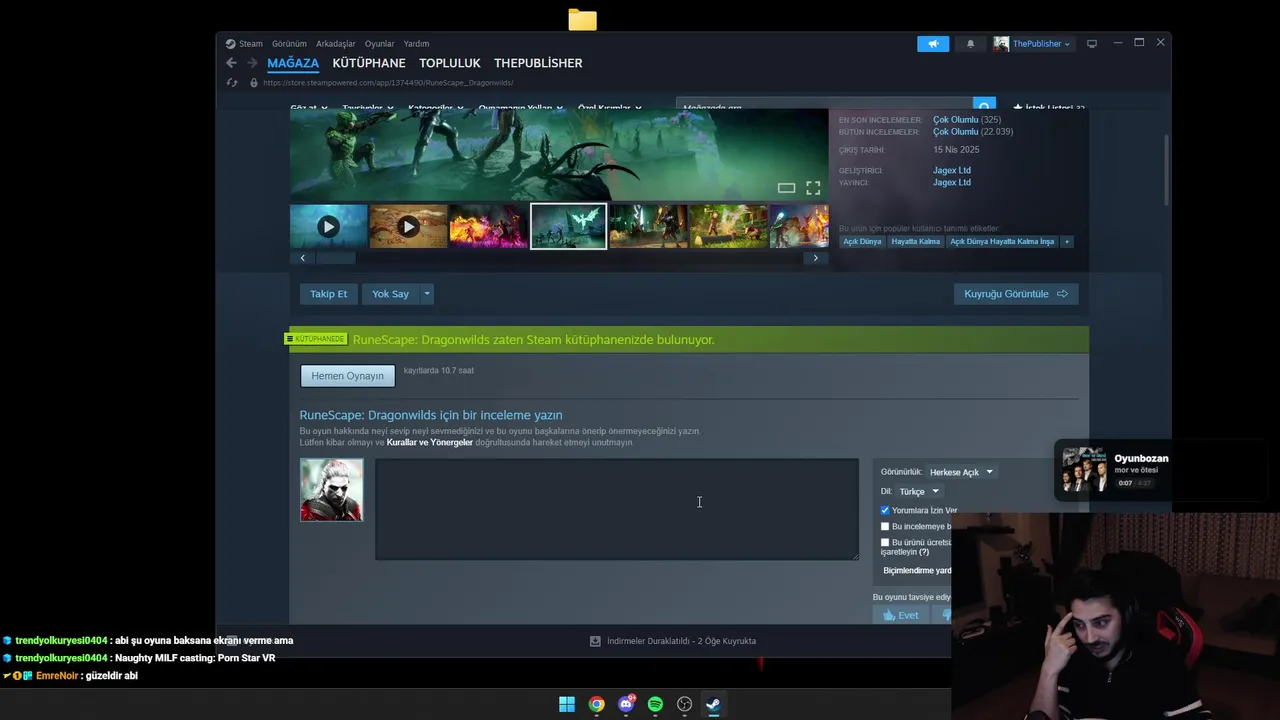1280x720 pixels.
Task: Click the Açık Dünya tag
Action: [862, 241]
